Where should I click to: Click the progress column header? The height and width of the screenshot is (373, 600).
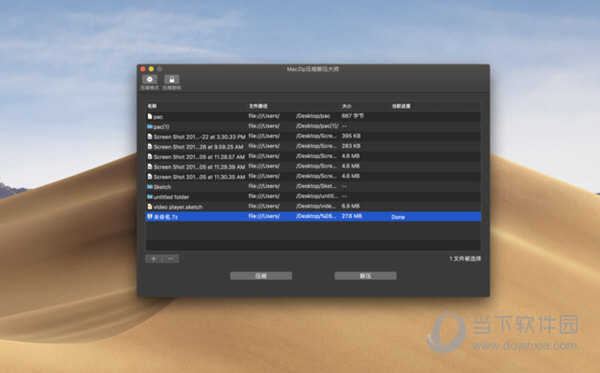[401, 106]
